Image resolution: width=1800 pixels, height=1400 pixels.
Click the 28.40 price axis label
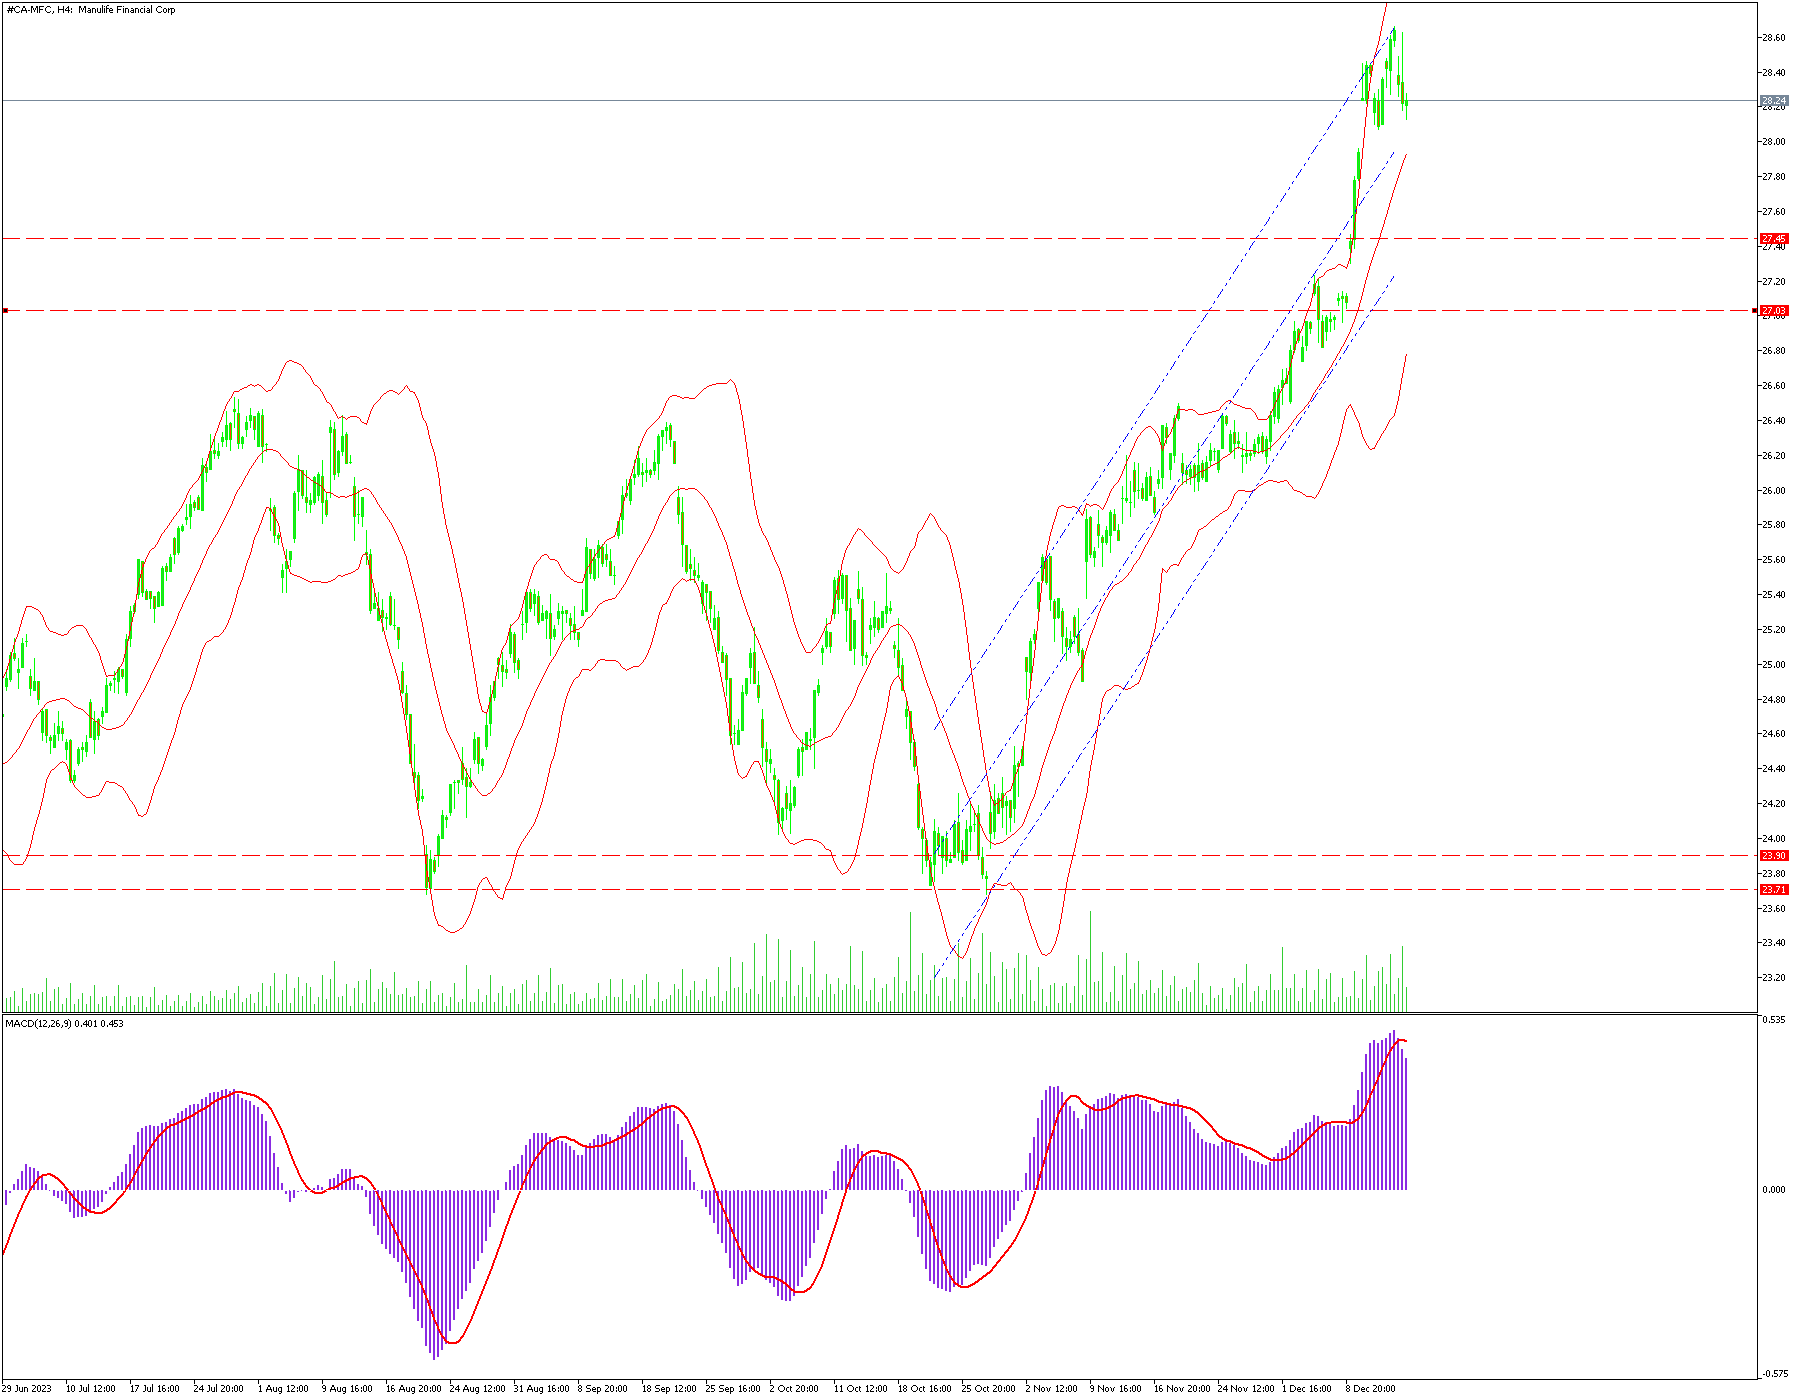point(1774,73)
